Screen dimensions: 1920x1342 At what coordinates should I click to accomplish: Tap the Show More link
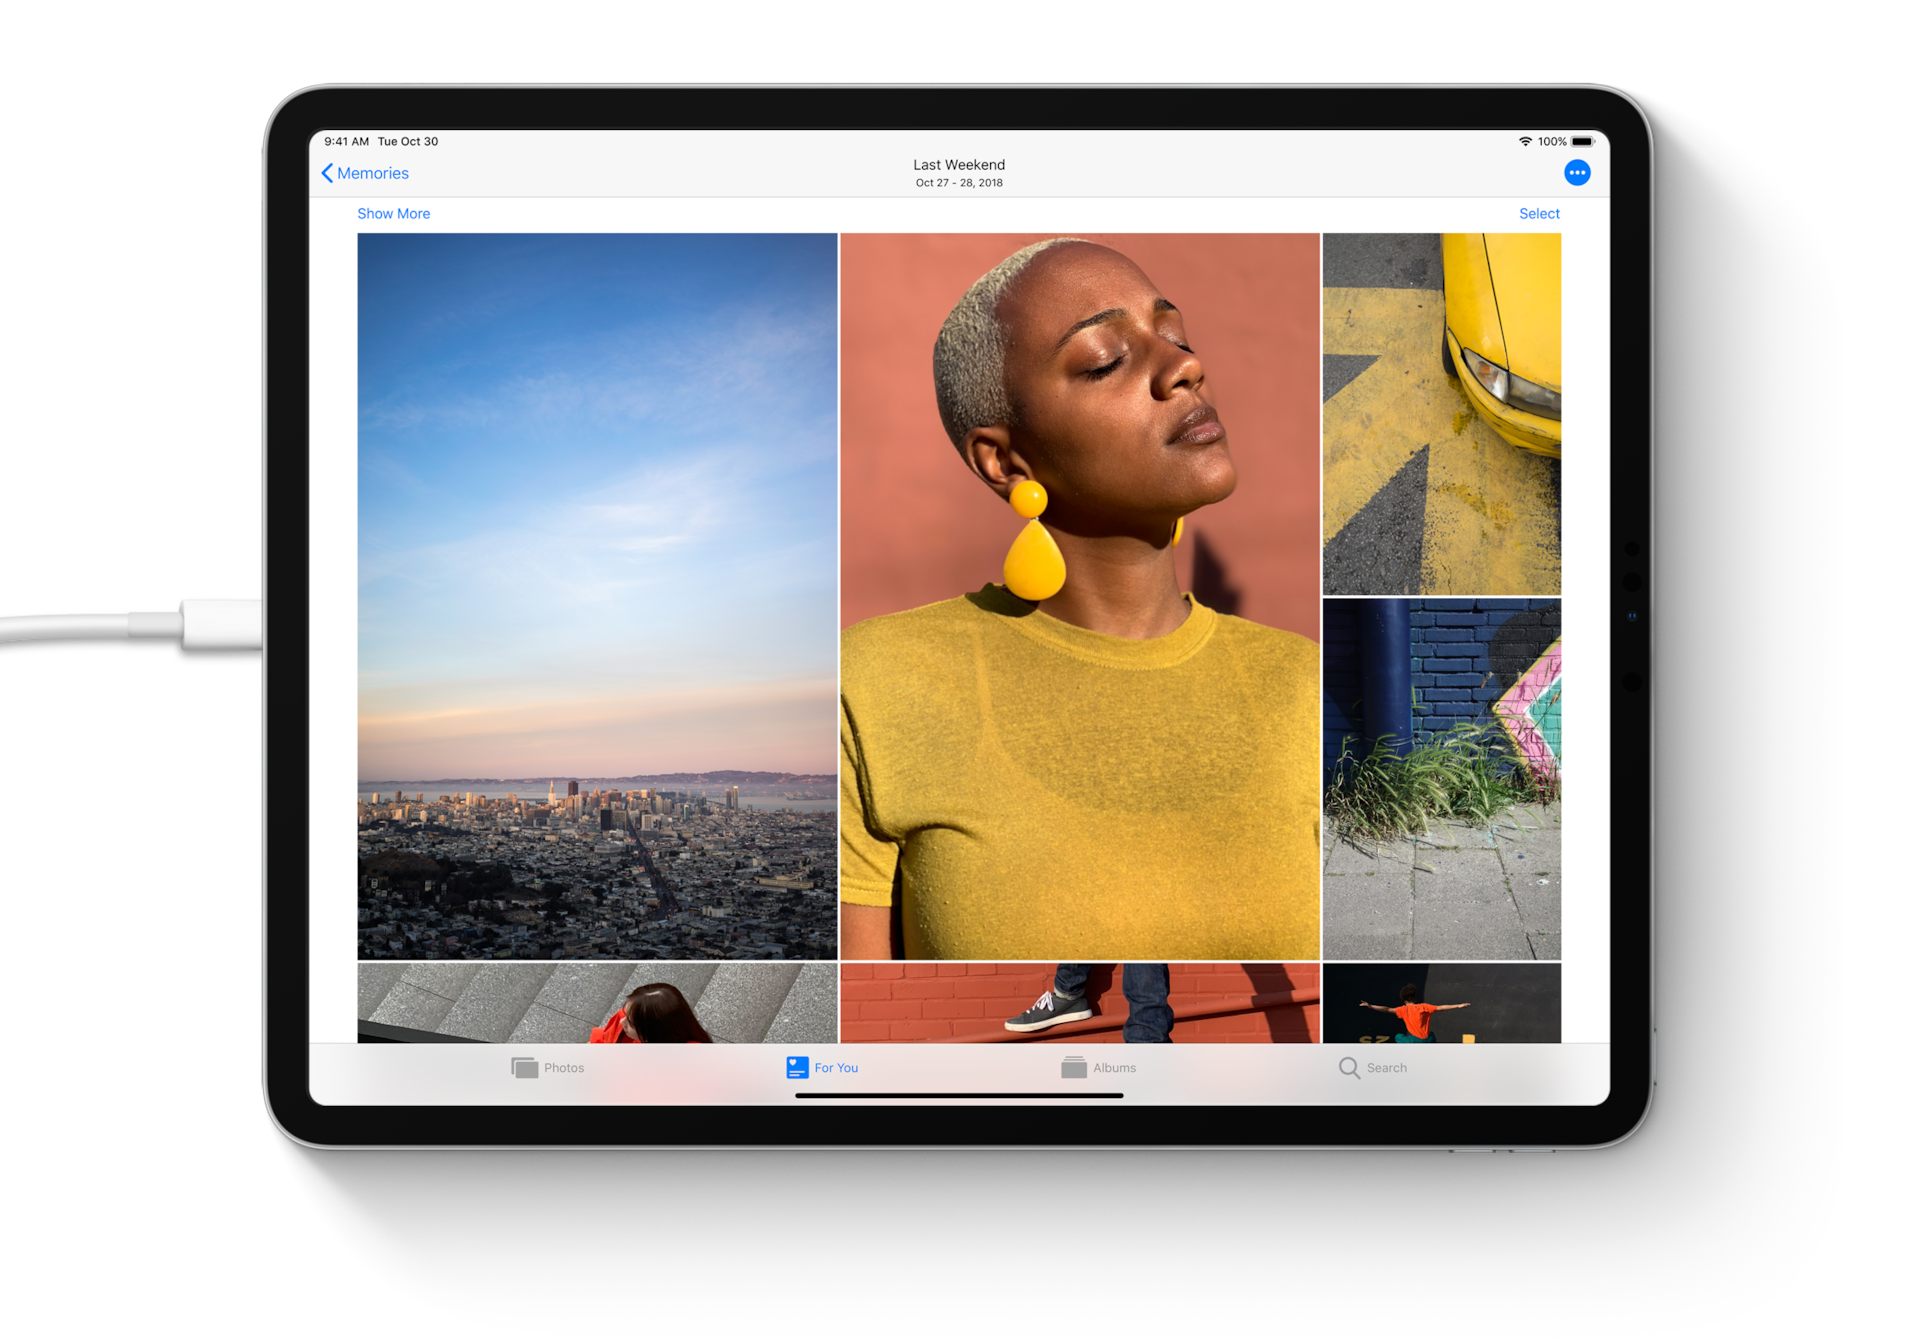click(x=394, y=214)
